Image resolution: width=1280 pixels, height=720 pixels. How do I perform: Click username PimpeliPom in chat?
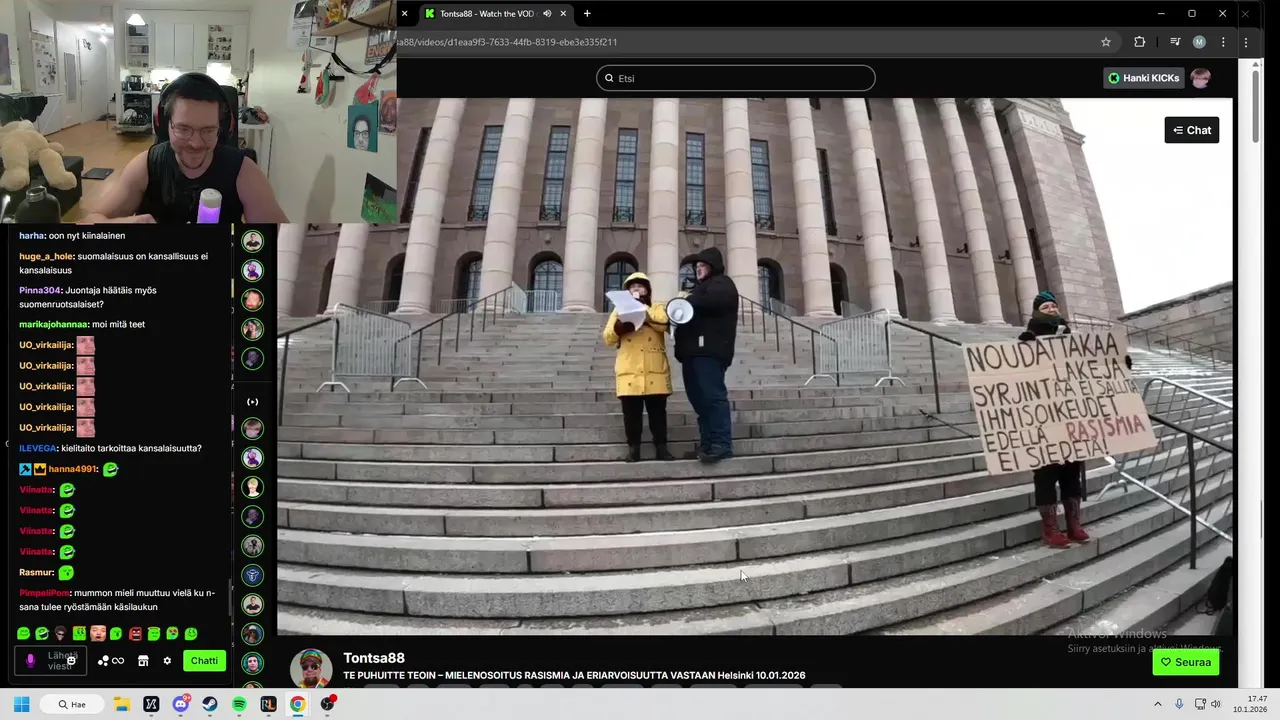pyautogui.click(x=44, y=593)
